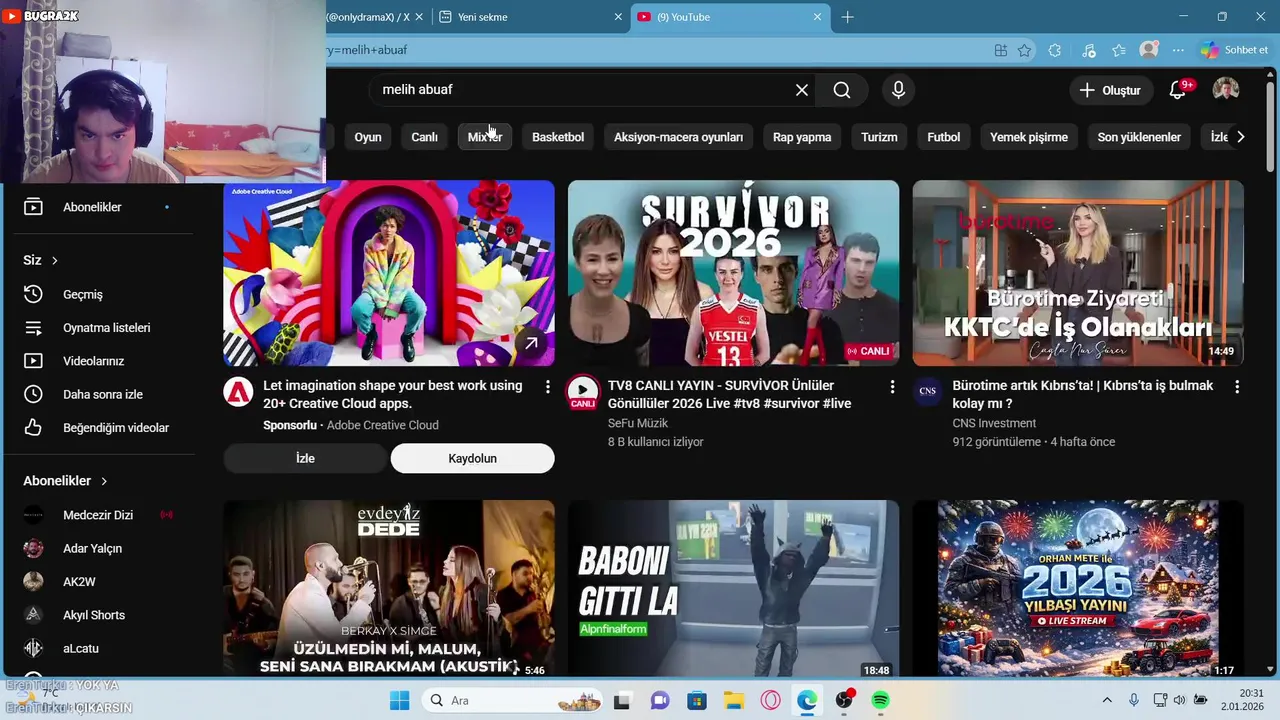The image size is (1280, 720).
Task: Open SeFu Müzik channel link
Action: (638, 423)
